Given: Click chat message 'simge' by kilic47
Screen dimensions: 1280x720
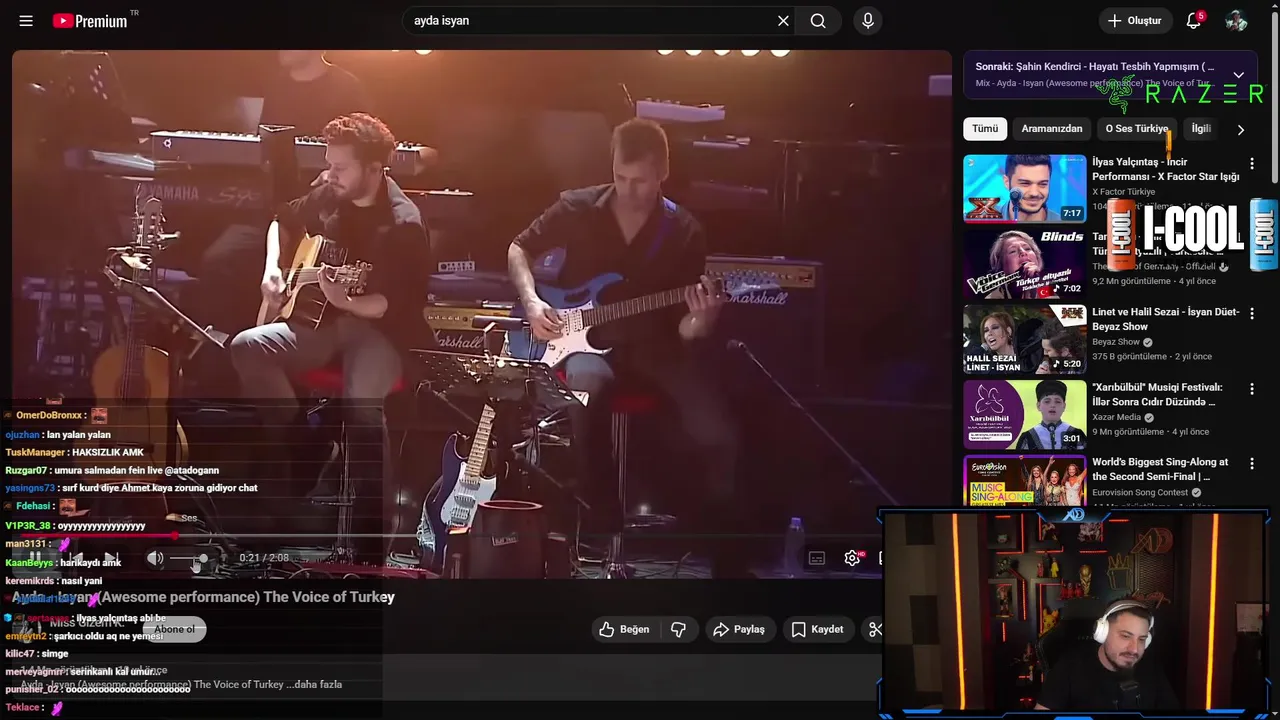Looking at the screenshot, I should tap(55, 653).
